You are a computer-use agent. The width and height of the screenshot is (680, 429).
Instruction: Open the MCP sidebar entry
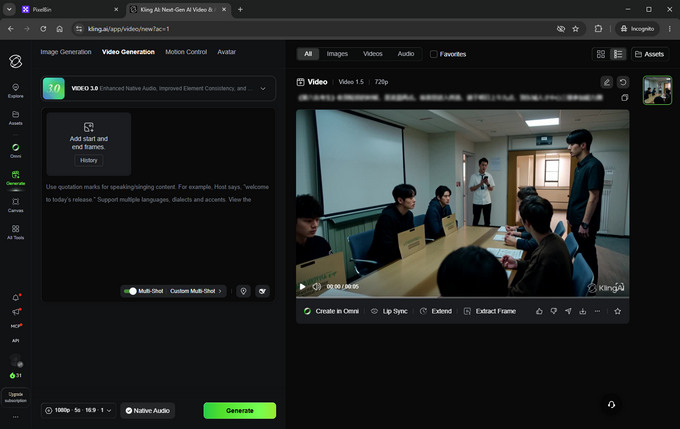tap(16, 326)
